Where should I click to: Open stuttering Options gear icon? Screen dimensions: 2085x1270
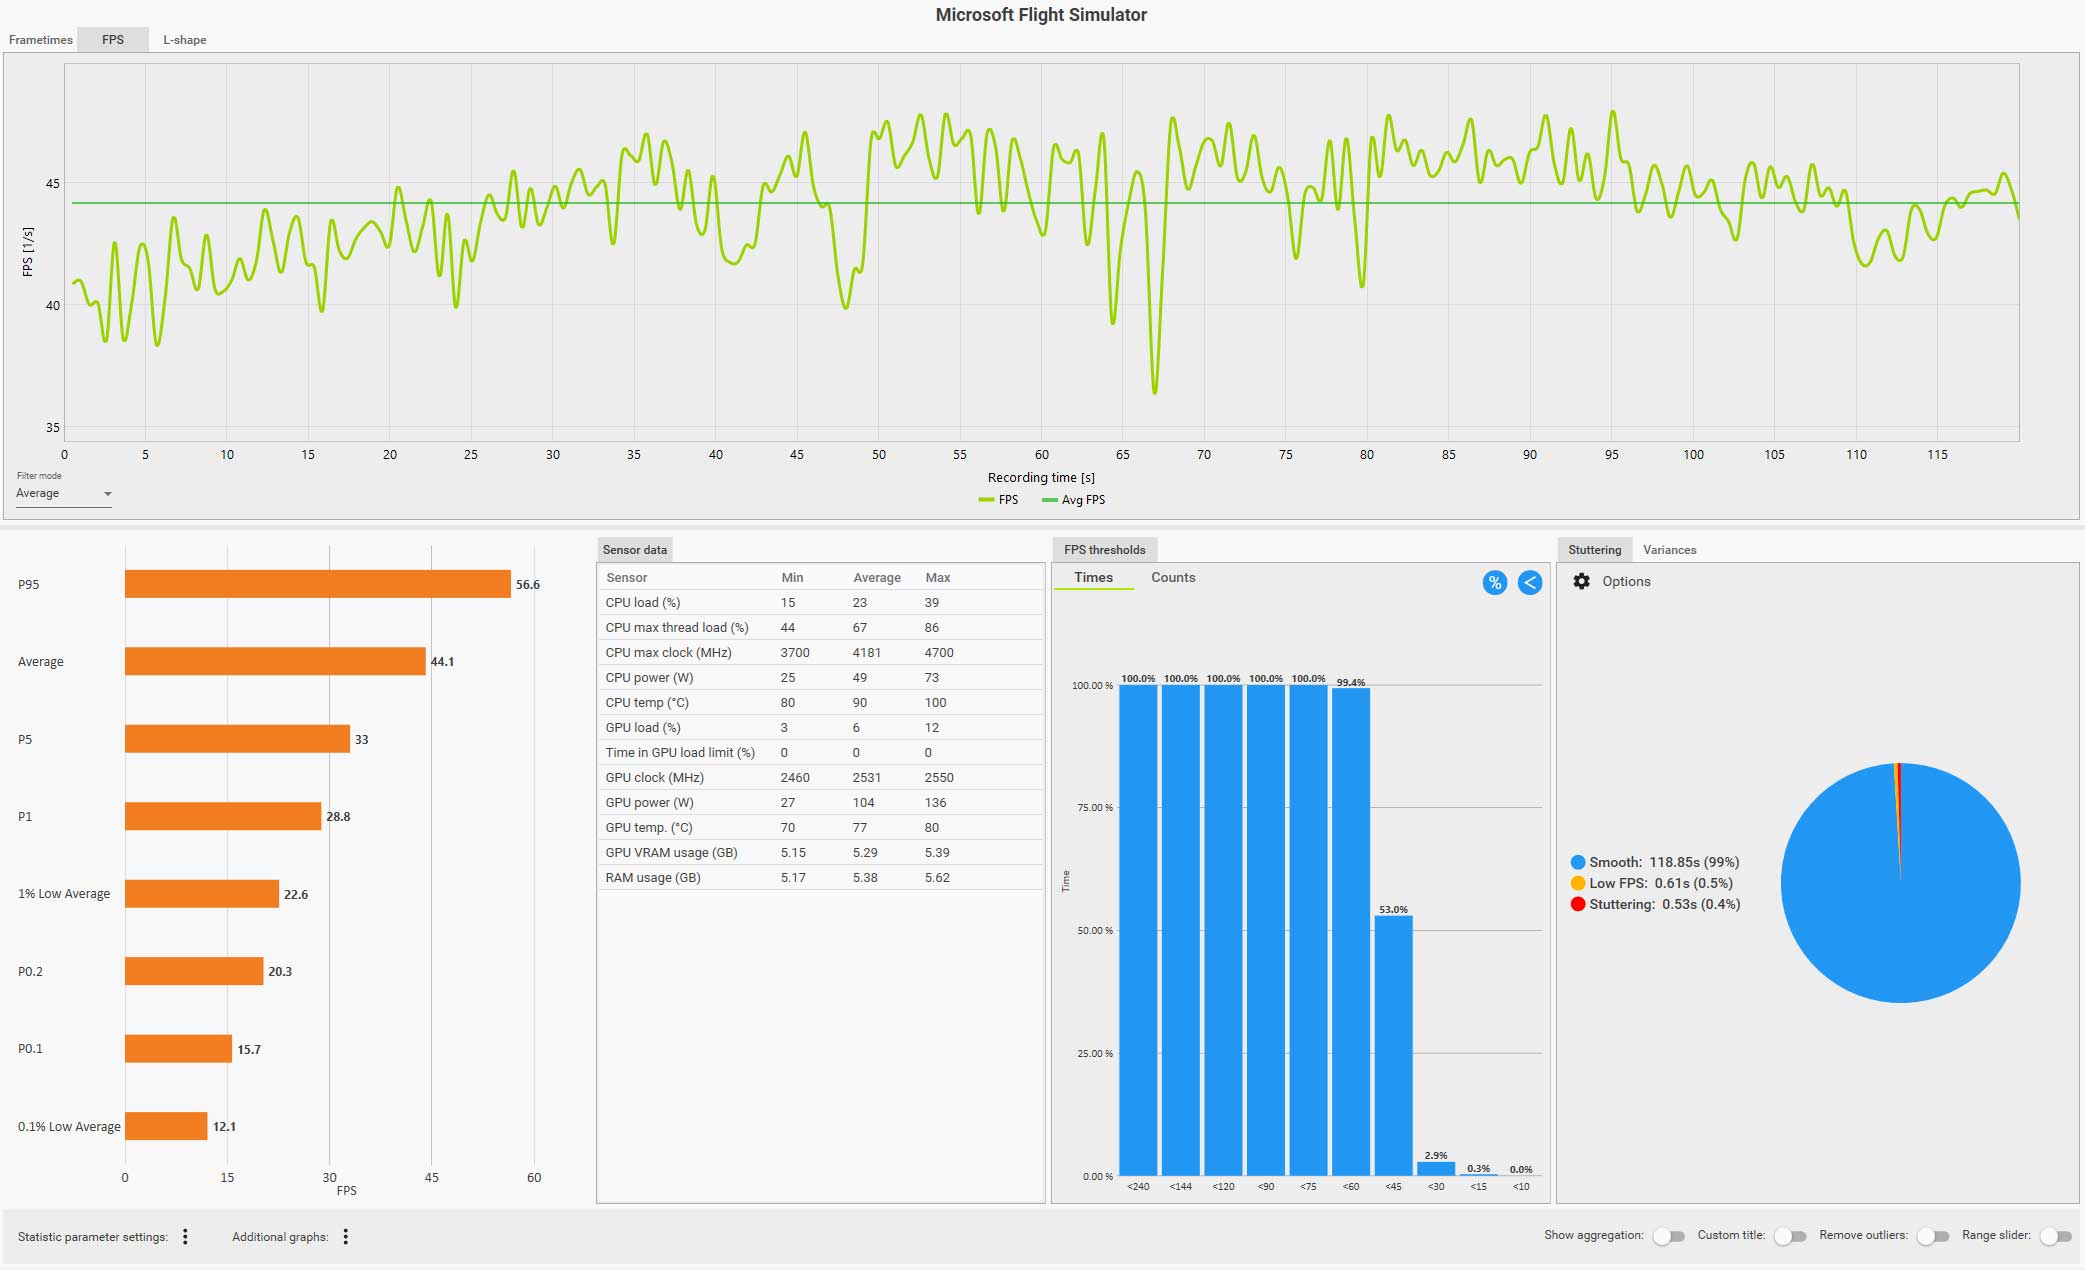click(x=1581, y=581)
